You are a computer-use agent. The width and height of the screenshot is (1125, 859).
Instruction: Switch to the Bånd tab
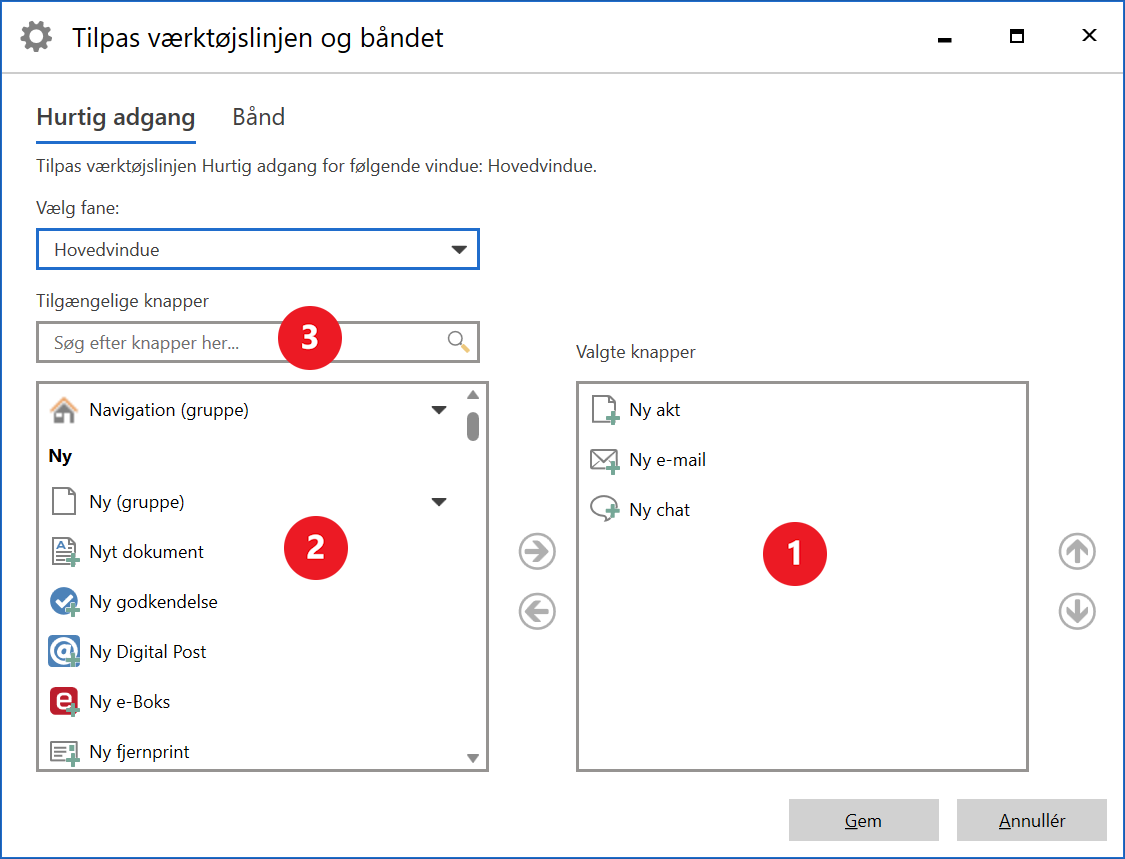coord(258,117)
